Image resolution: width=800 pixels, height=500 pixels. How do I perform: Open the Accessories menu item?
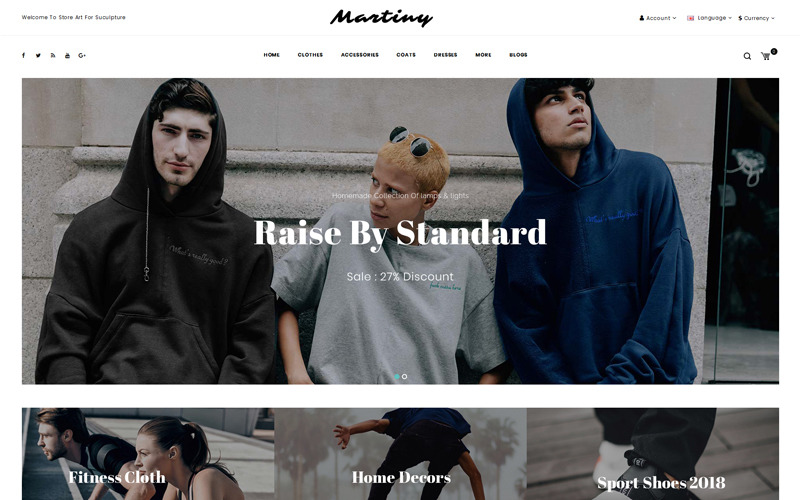pyautogui.click(x=360, y=55)
